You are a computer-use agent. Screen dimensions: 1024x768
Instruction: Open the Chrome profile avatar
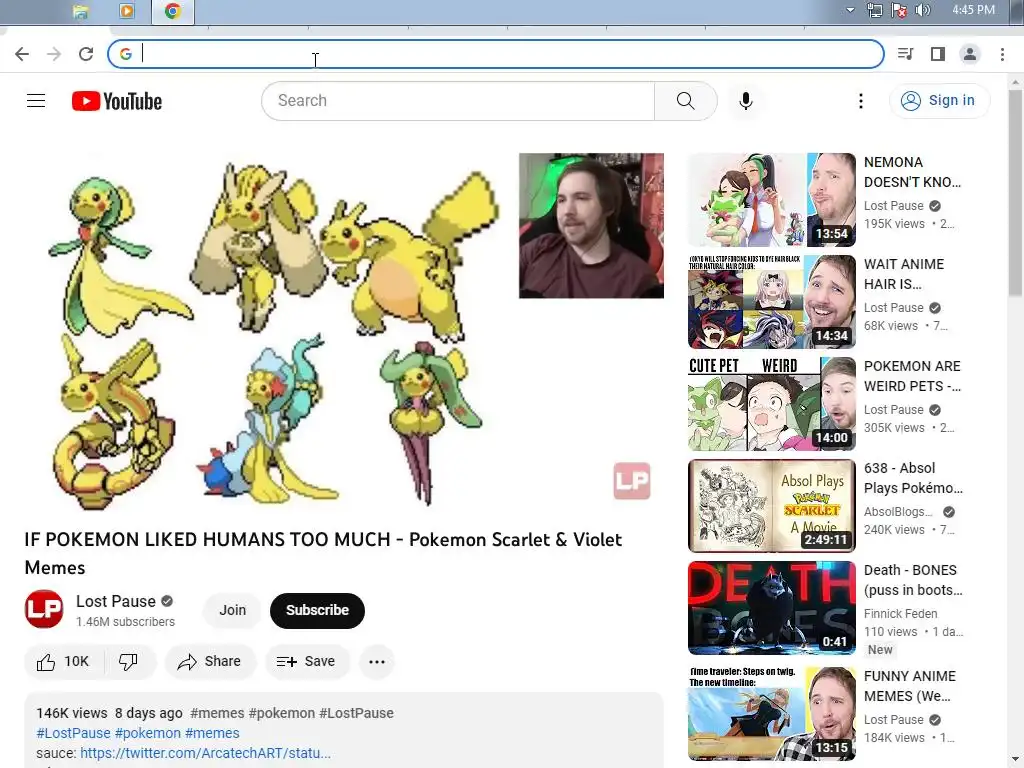pos(970,54)
